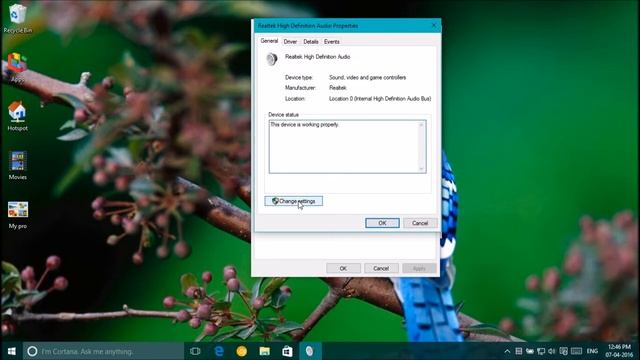The height and width of the screenshot is (360, 640).
Task: Open Task View from taskbar
Action: [196, 351]
